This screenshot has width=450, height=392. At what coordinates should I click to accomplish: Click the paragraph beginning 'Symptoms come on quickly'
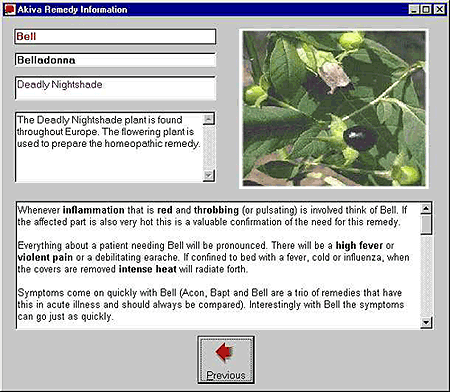(211, 304)
